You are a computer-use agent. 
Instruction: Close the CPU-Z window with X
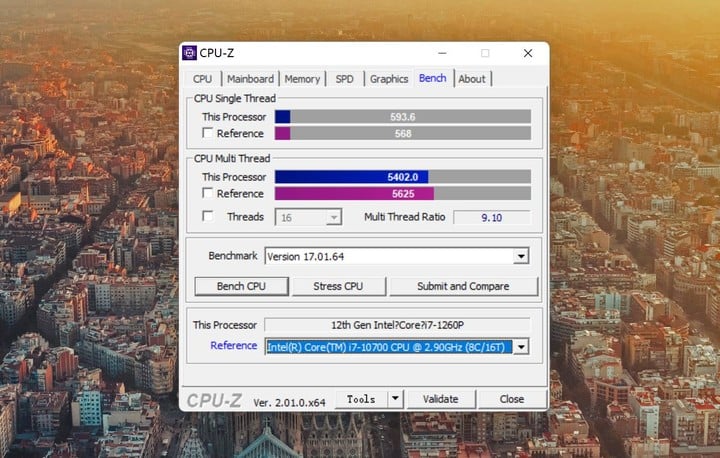click(528, 53)
